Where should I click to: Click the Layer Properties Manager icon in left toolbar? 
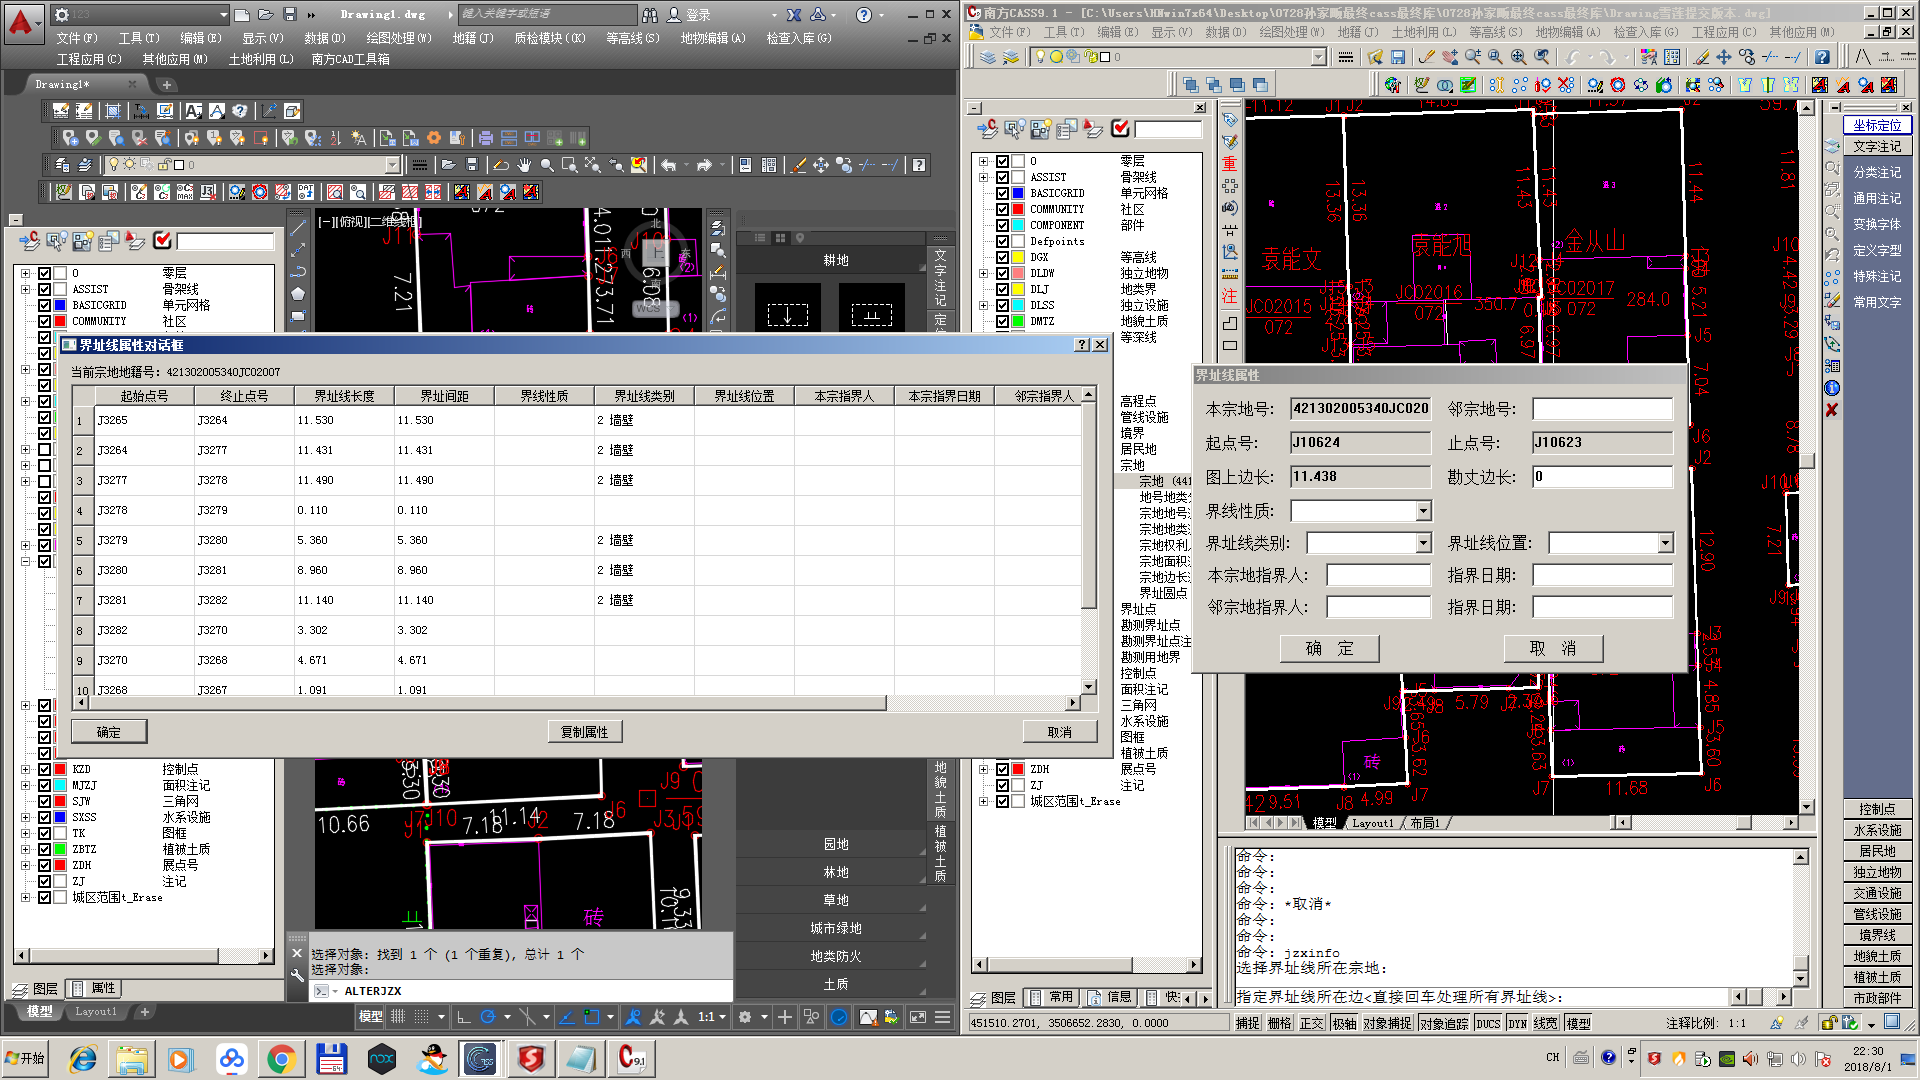[63, 165]
